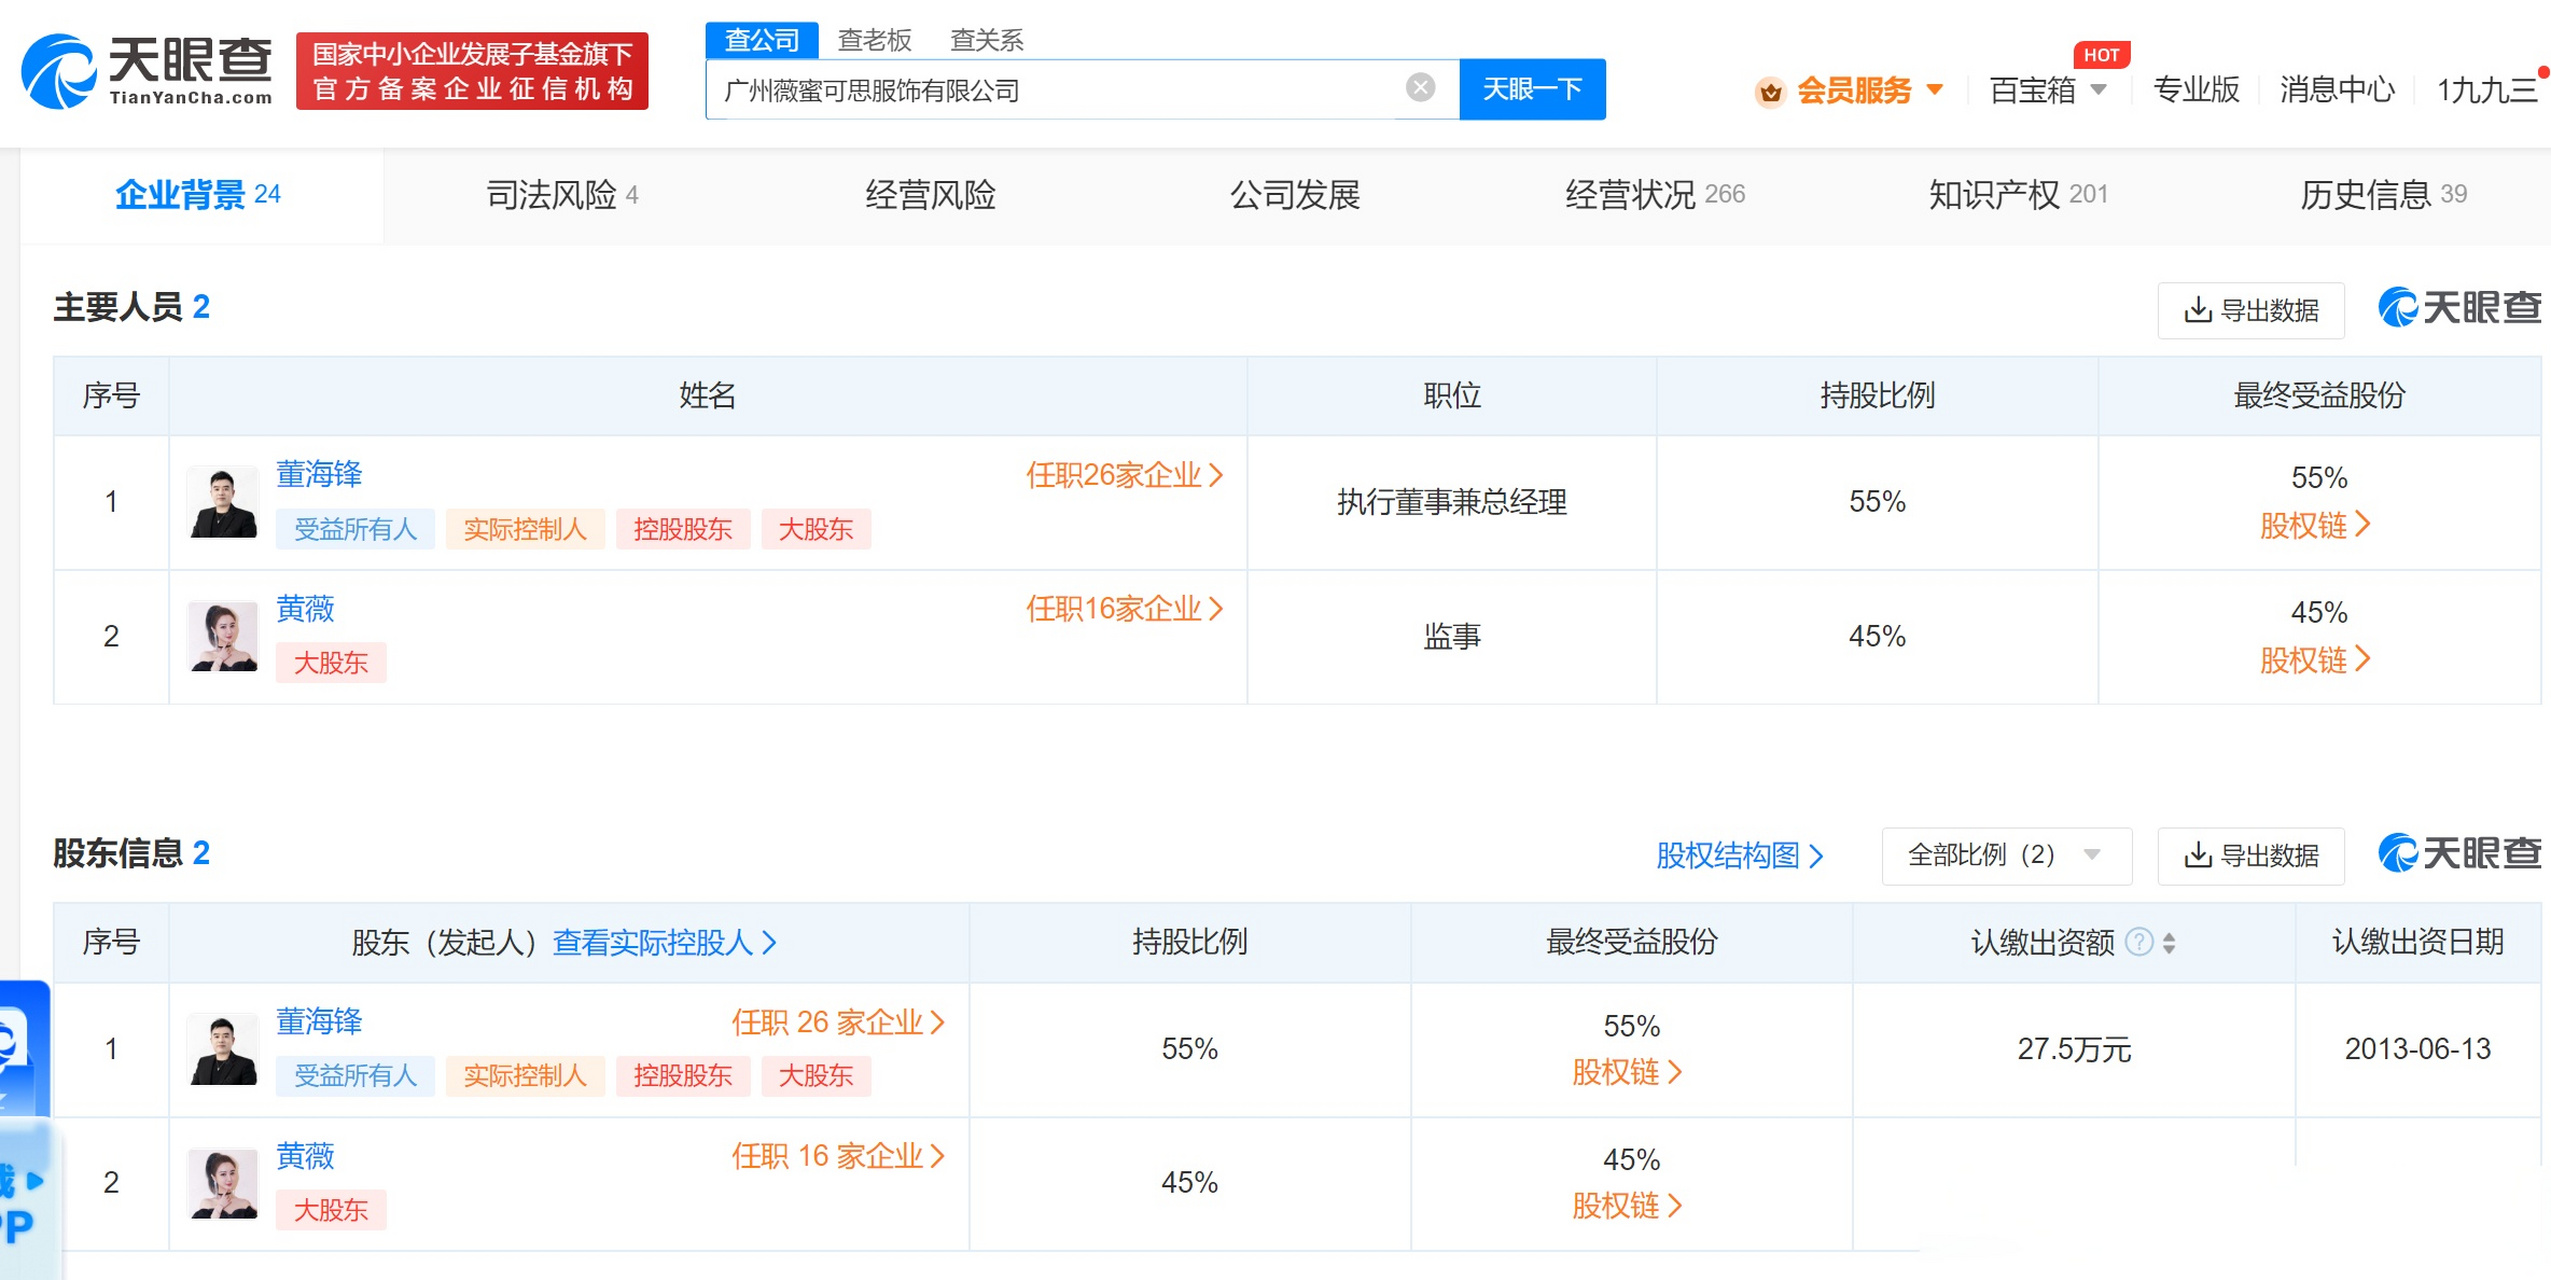This screenshot has width=2551, height=1280.
Task: Click the 控股股东 tag in 主要人员 table
Action: tap(683, 529)
